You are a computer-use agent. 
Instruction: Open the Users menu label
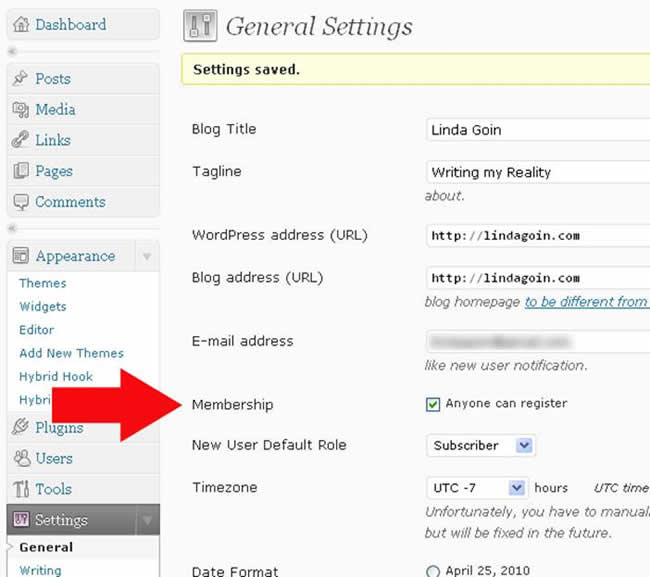54,458
